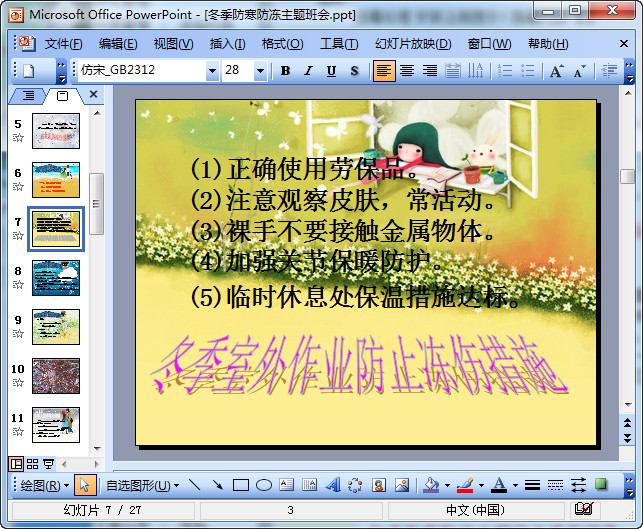Select slide 8 thumbnail
This screenshot has height=529, width=643.
56,278
